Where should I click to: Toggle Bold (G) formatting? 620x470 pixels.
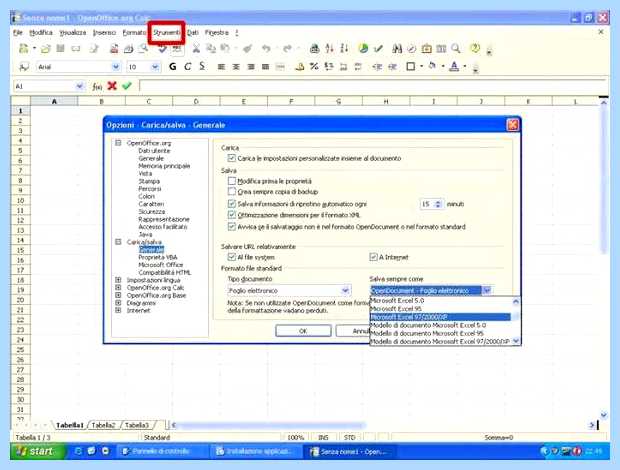[x=172, y=67]
